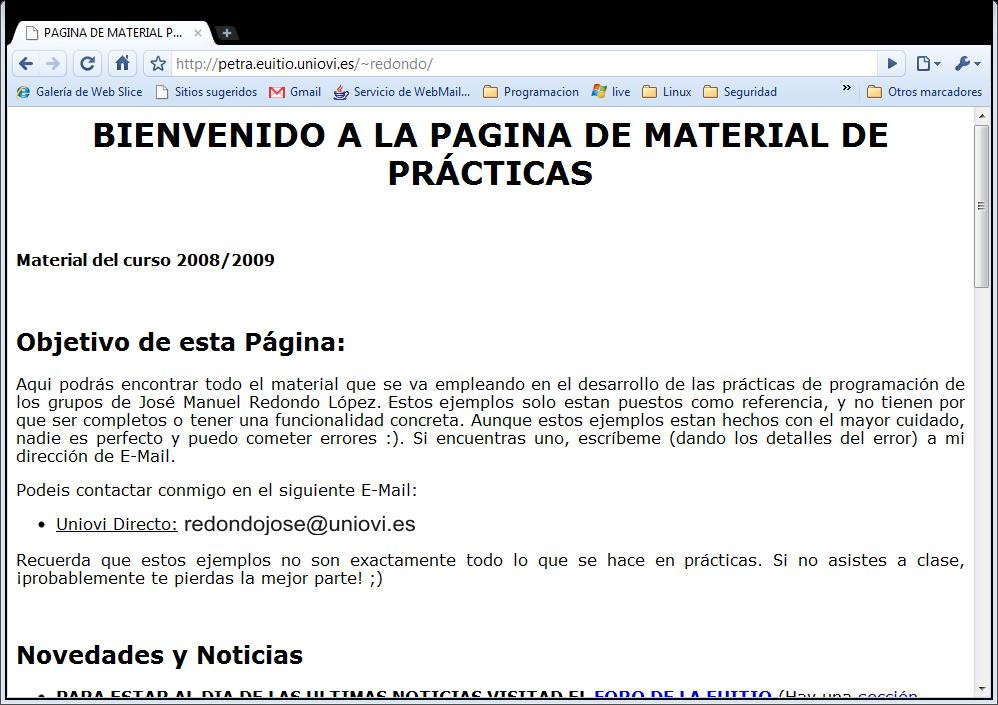Open Servicio de WebMail bookmark
Viewport: 998px width, 705px height.
click(x=402, y=92)
